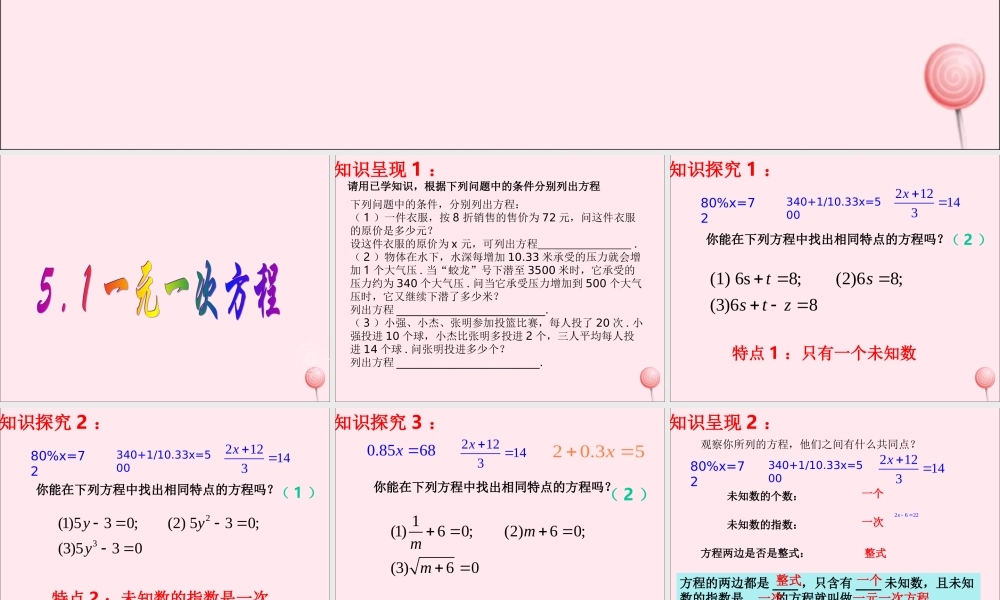Click the square-root equation '(3)√(m+6)=0'
Viewport: 1000px width, 600px height.
(435, 567)
